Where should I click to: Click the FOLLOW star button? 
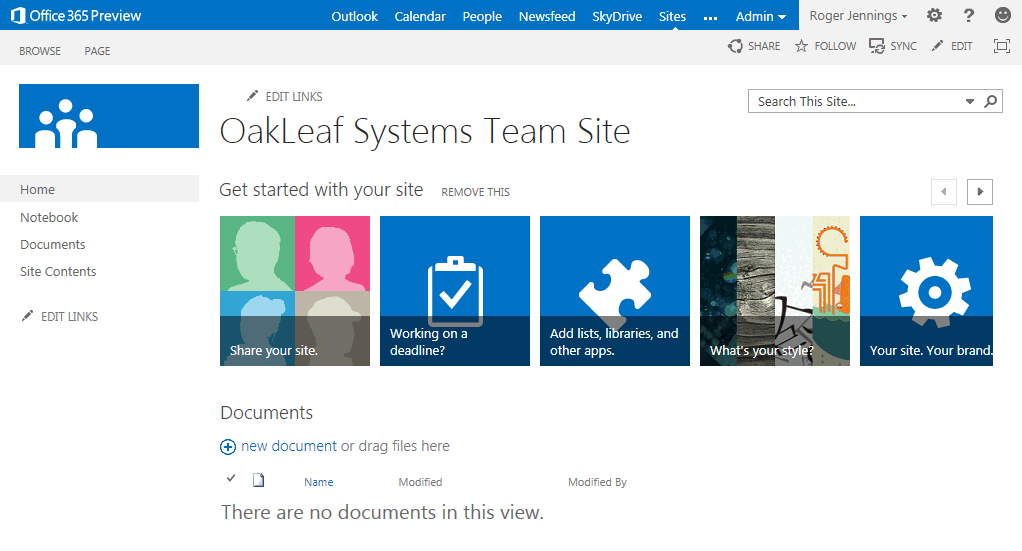click(825, 46)
